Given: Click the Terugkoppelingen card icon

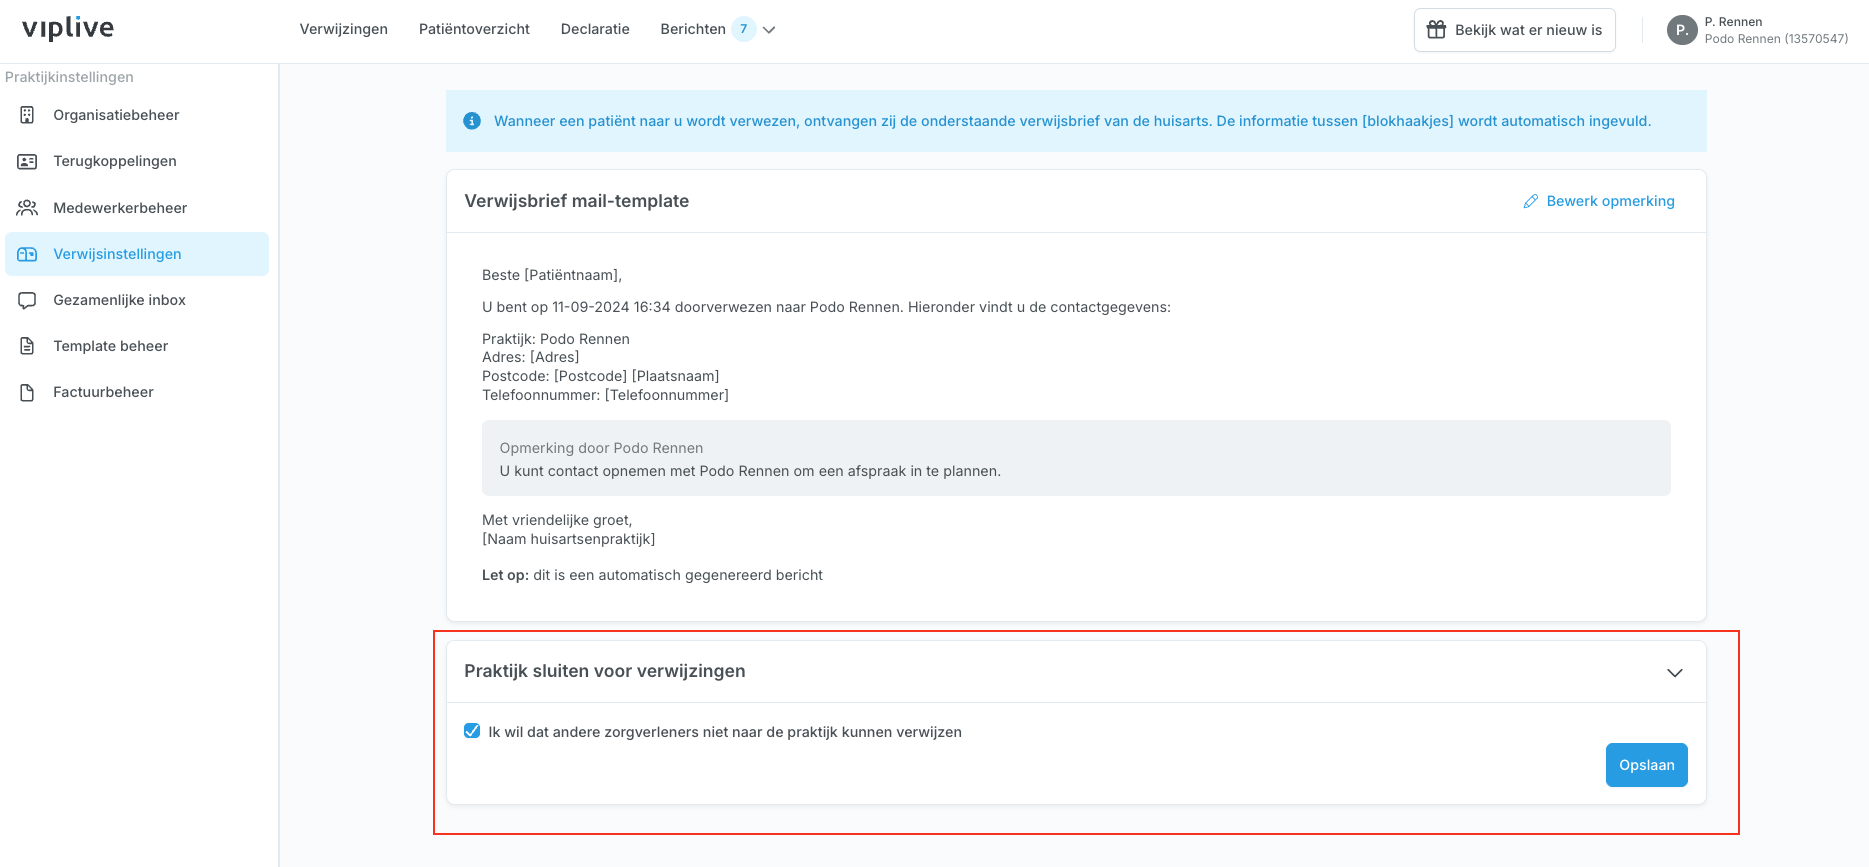Looking at the screenshot, I should [x=27, y=161].
